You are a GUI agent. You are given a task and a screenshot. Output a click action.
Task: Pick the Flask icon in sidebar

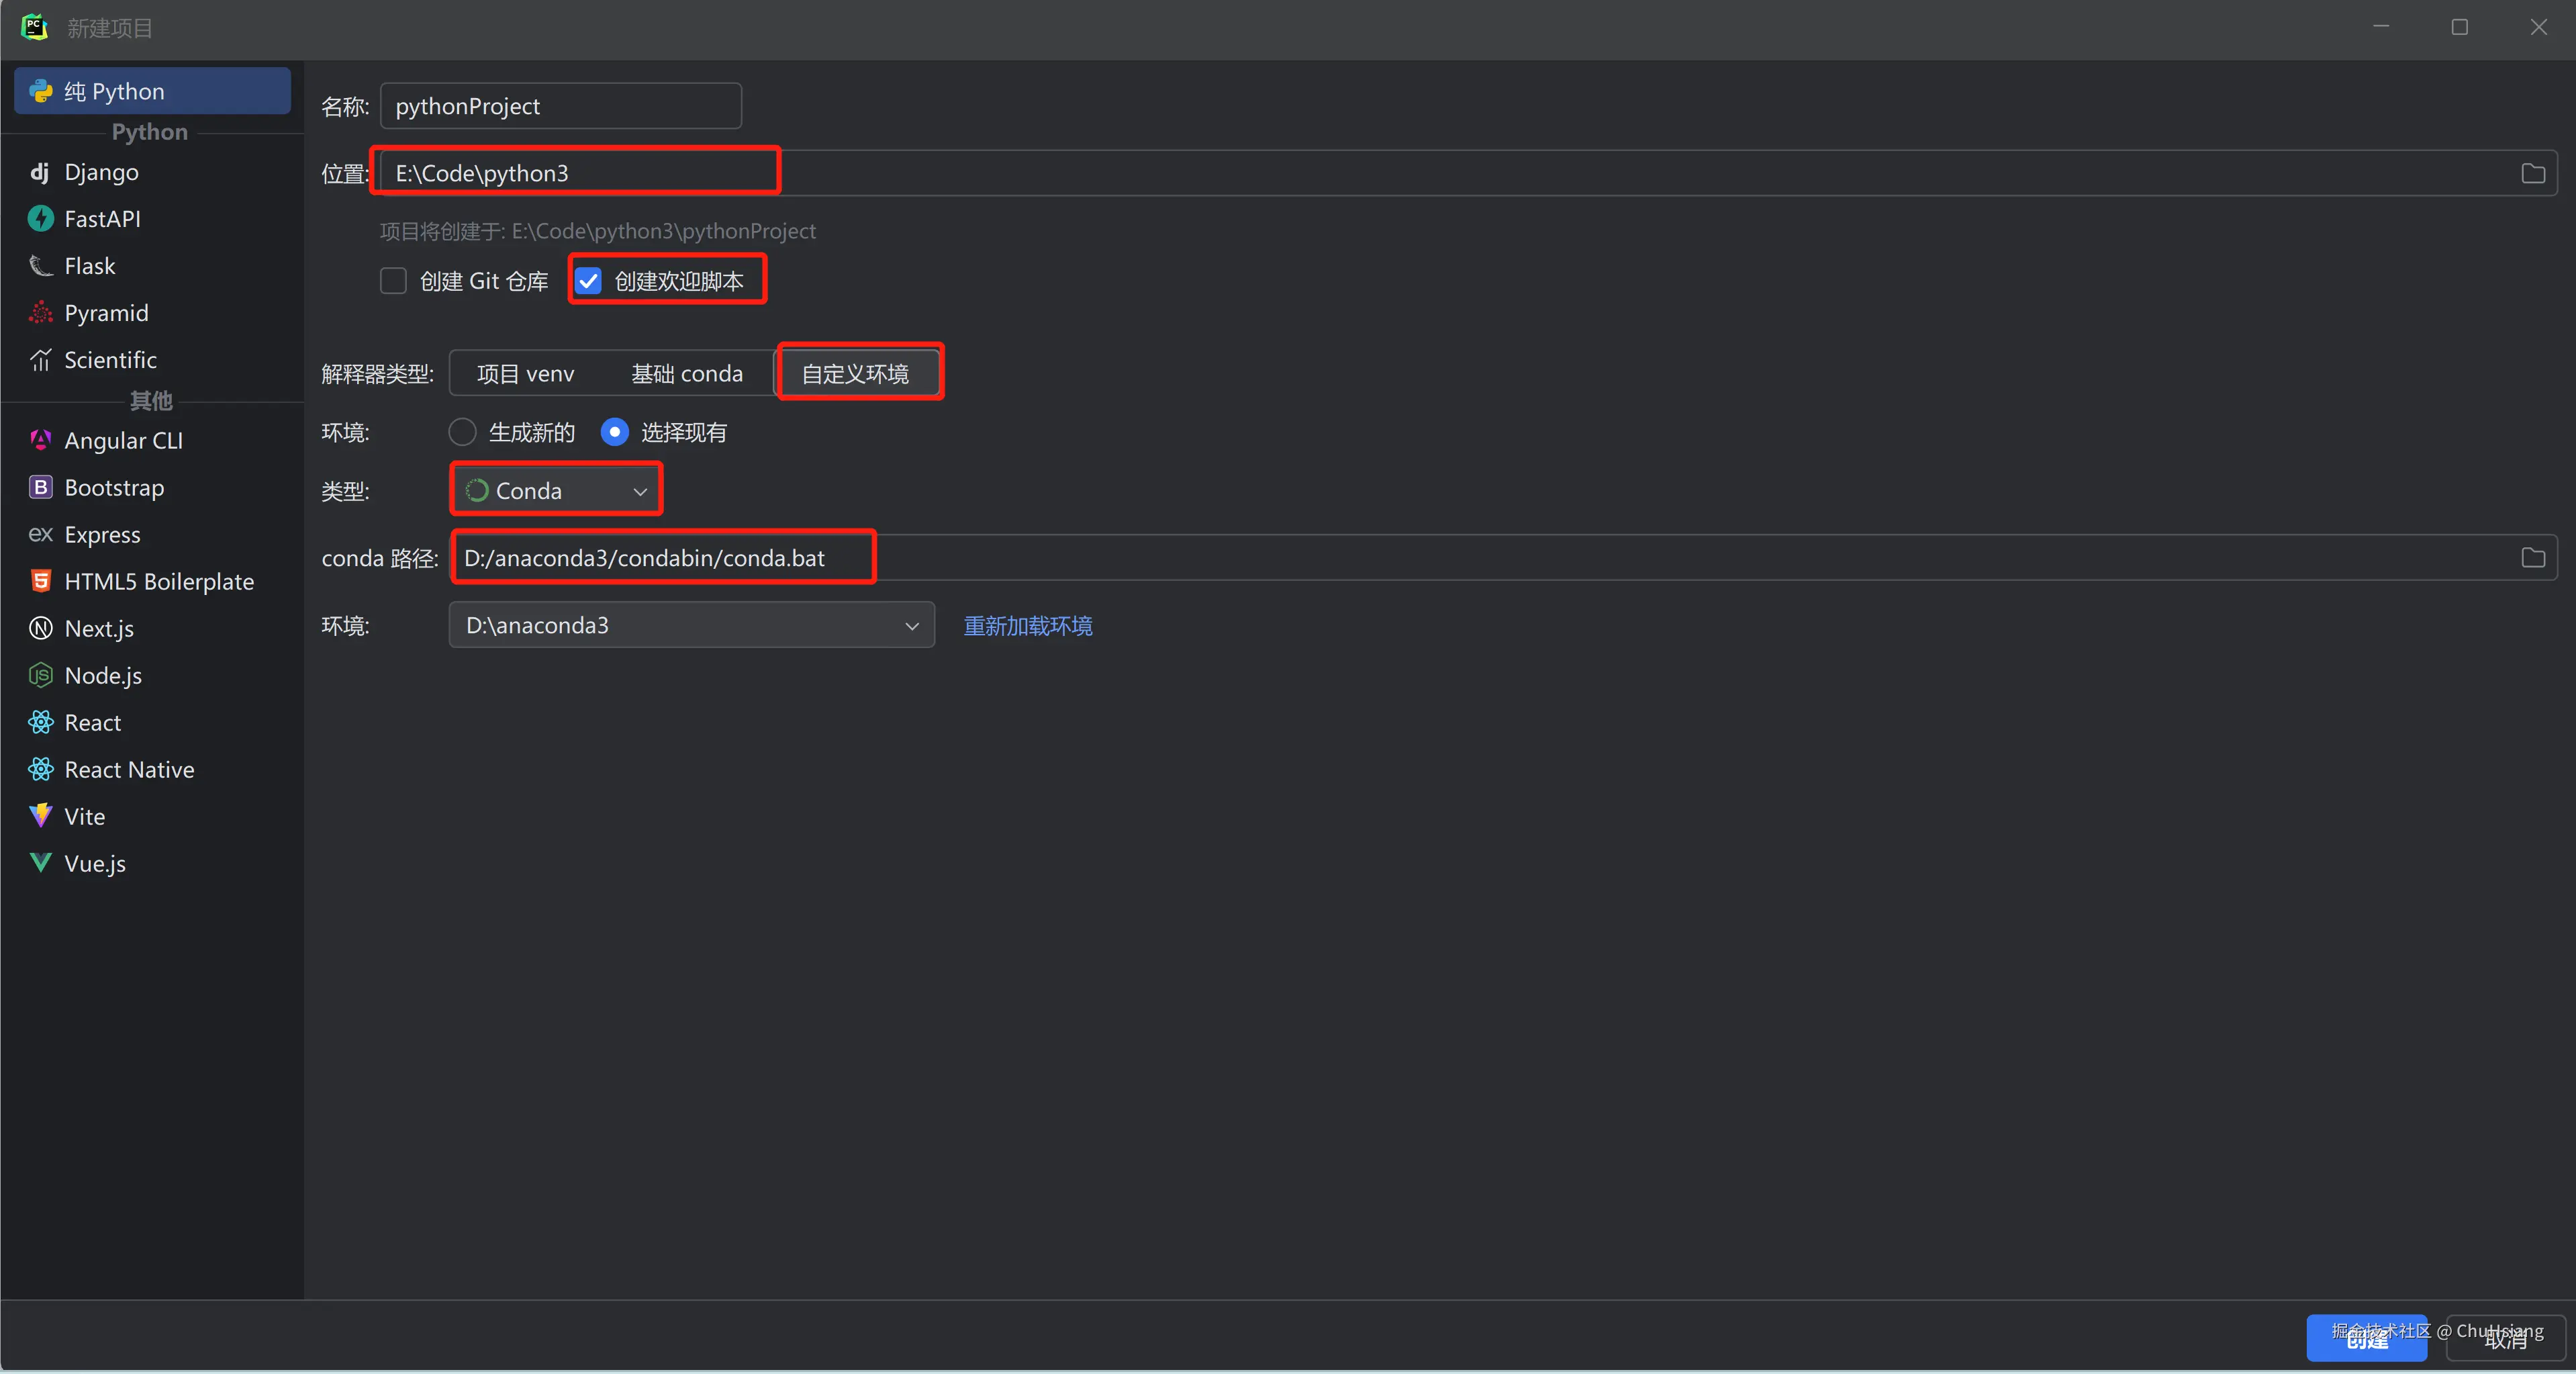coord(40,266)
